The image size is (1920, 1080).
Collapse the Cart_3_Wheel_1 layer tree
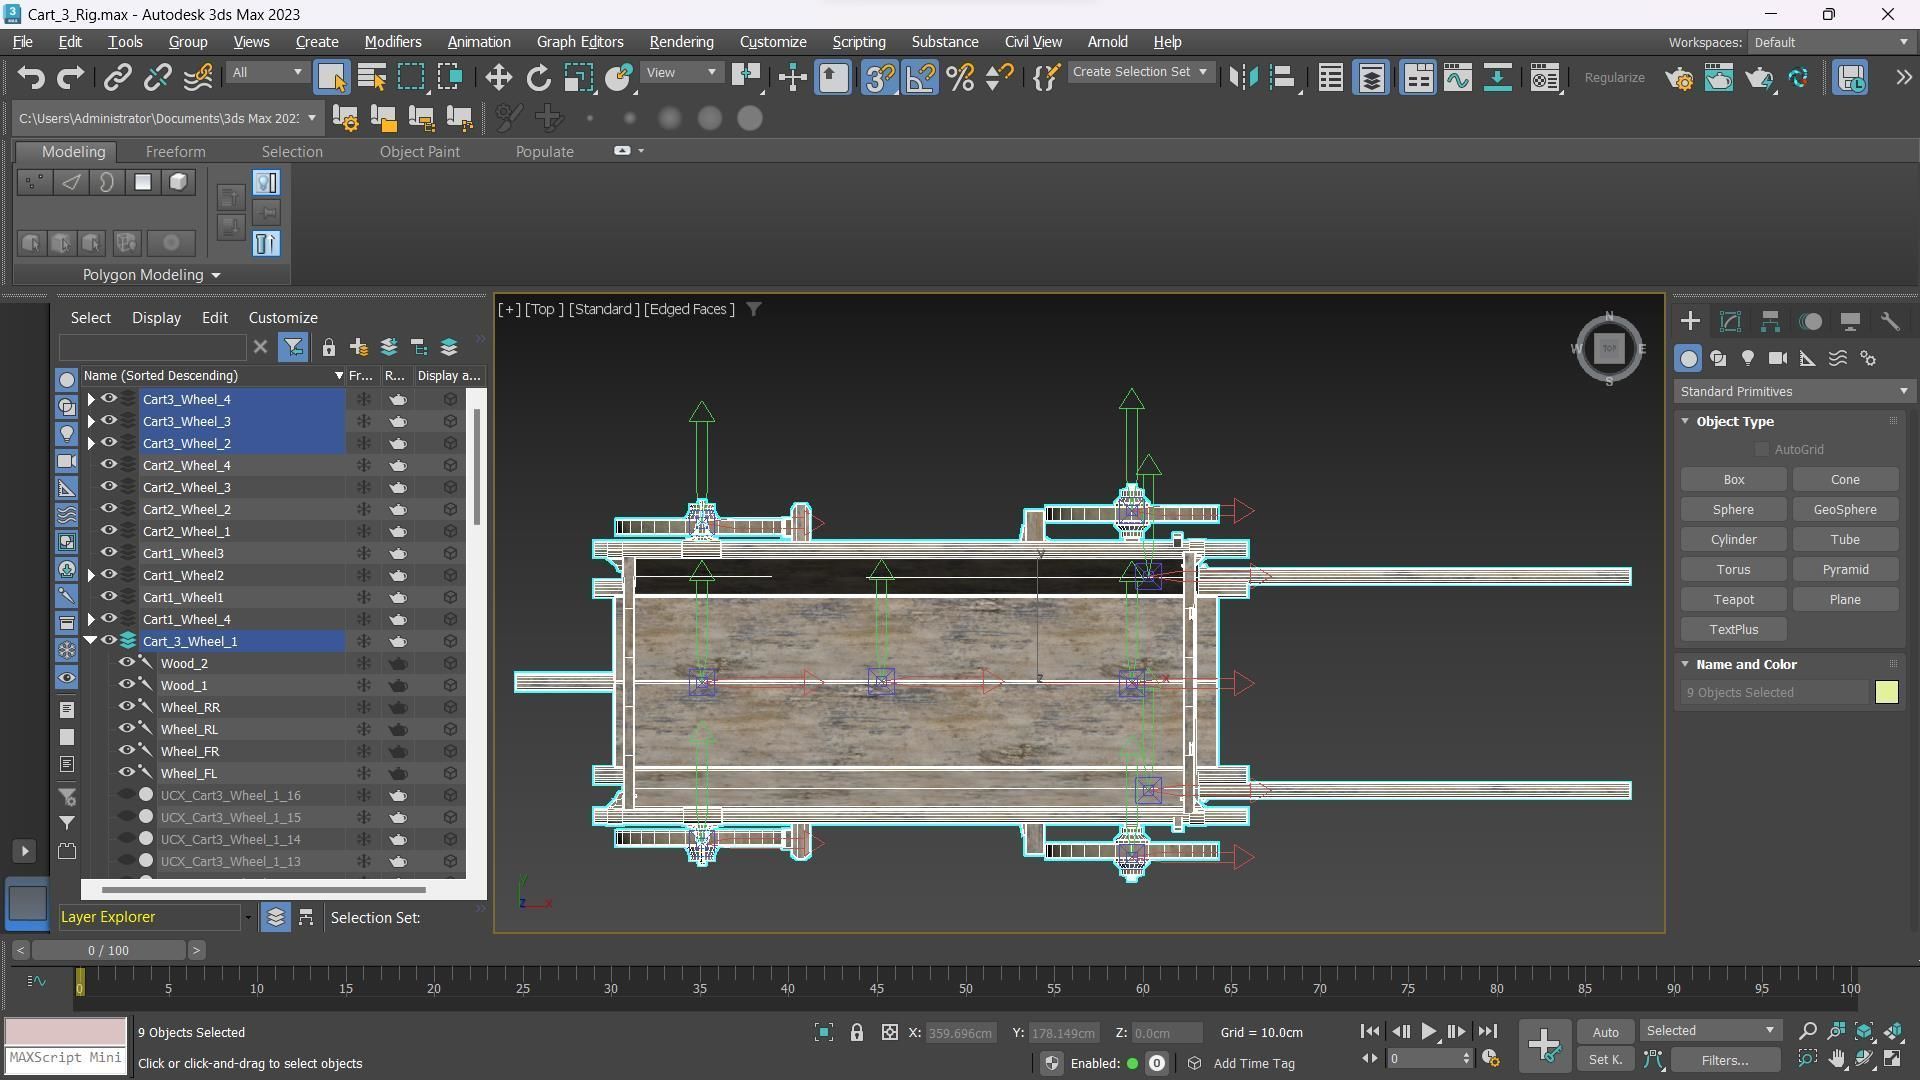coord(91,641)
